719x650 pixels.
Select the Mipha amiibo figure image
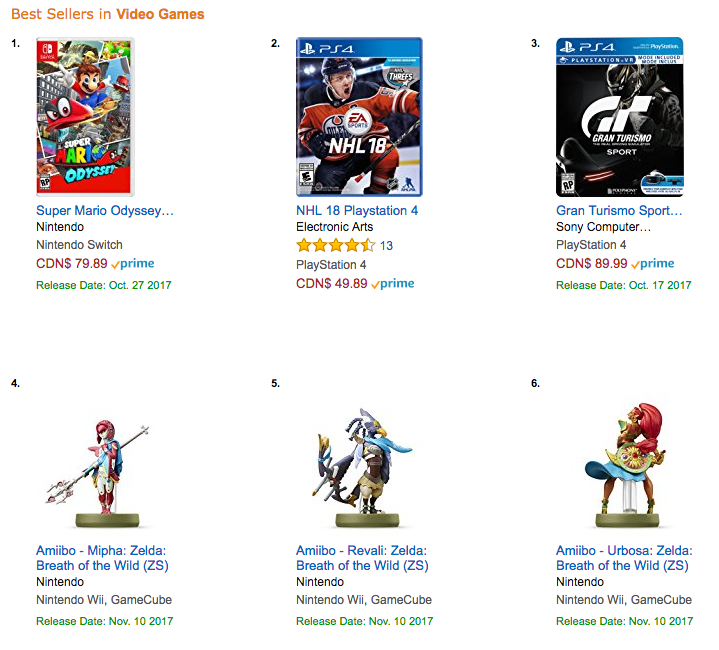(x=98, y=463)
